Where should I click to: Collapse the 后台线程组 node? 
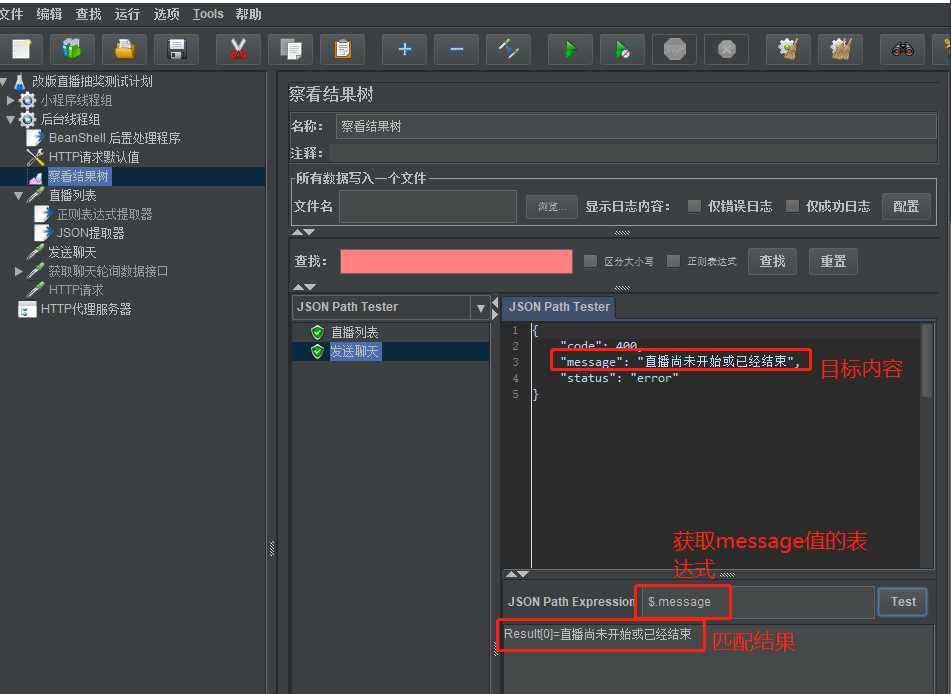(x=10, y=120)
